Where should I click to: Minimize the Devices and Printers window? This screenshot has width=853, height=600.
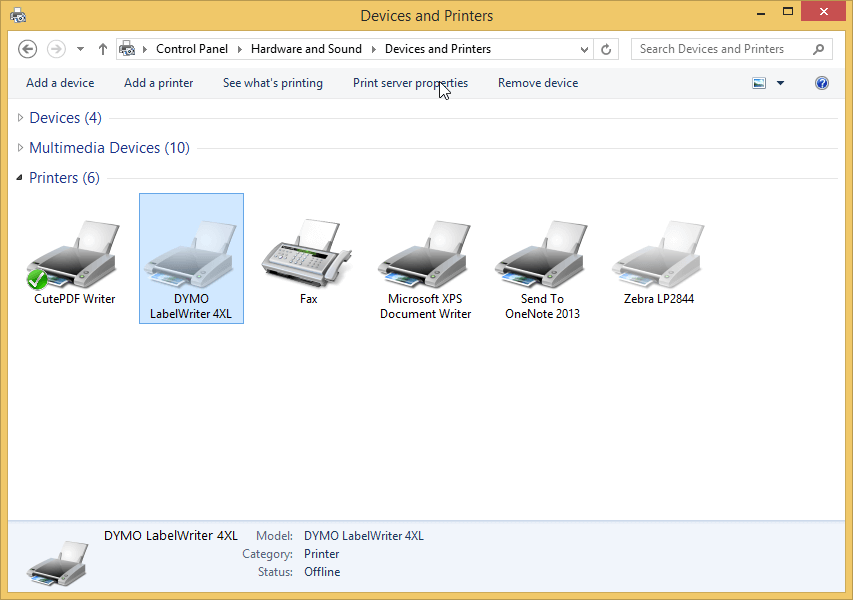pos(761,12)
